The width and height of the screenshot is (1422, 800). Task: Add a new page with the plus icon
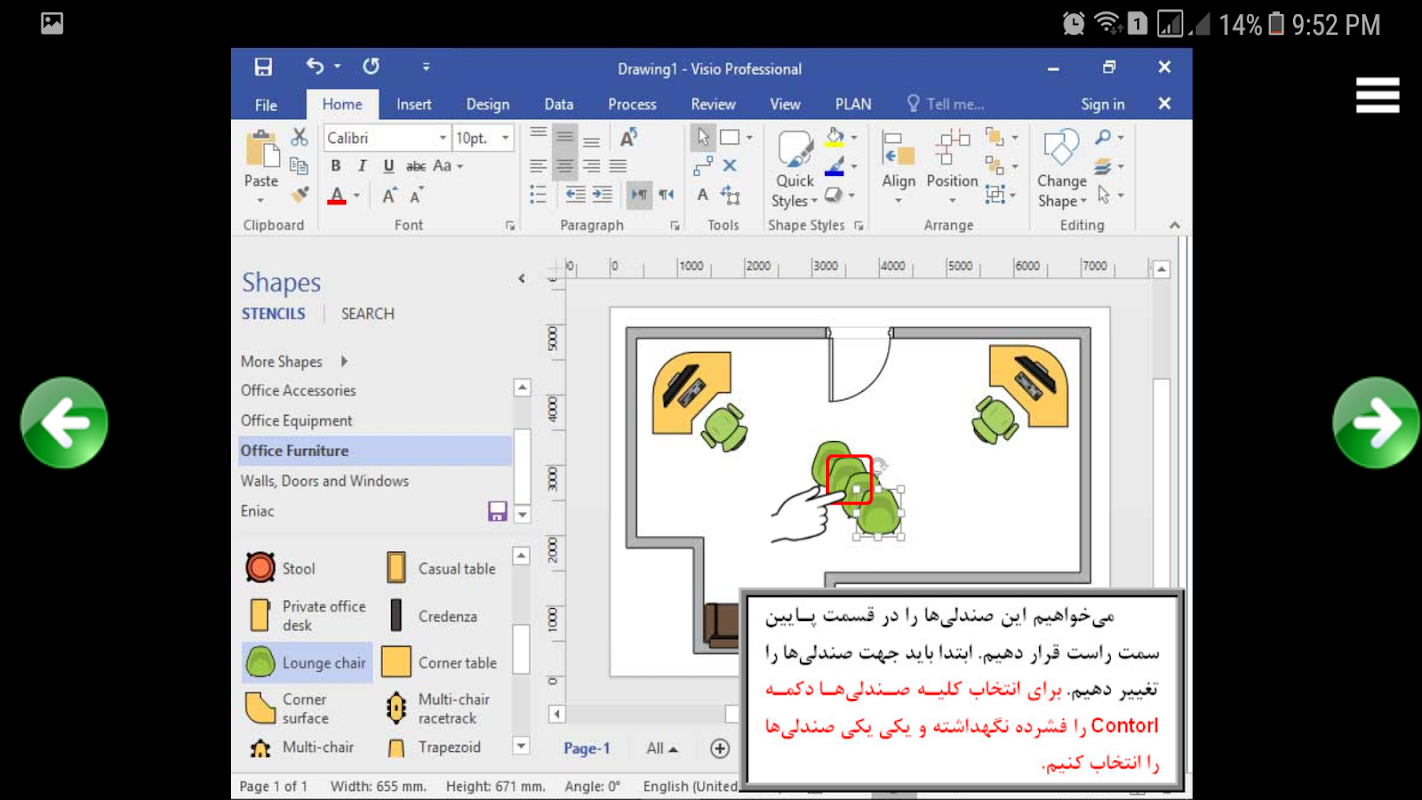point(719,748)
